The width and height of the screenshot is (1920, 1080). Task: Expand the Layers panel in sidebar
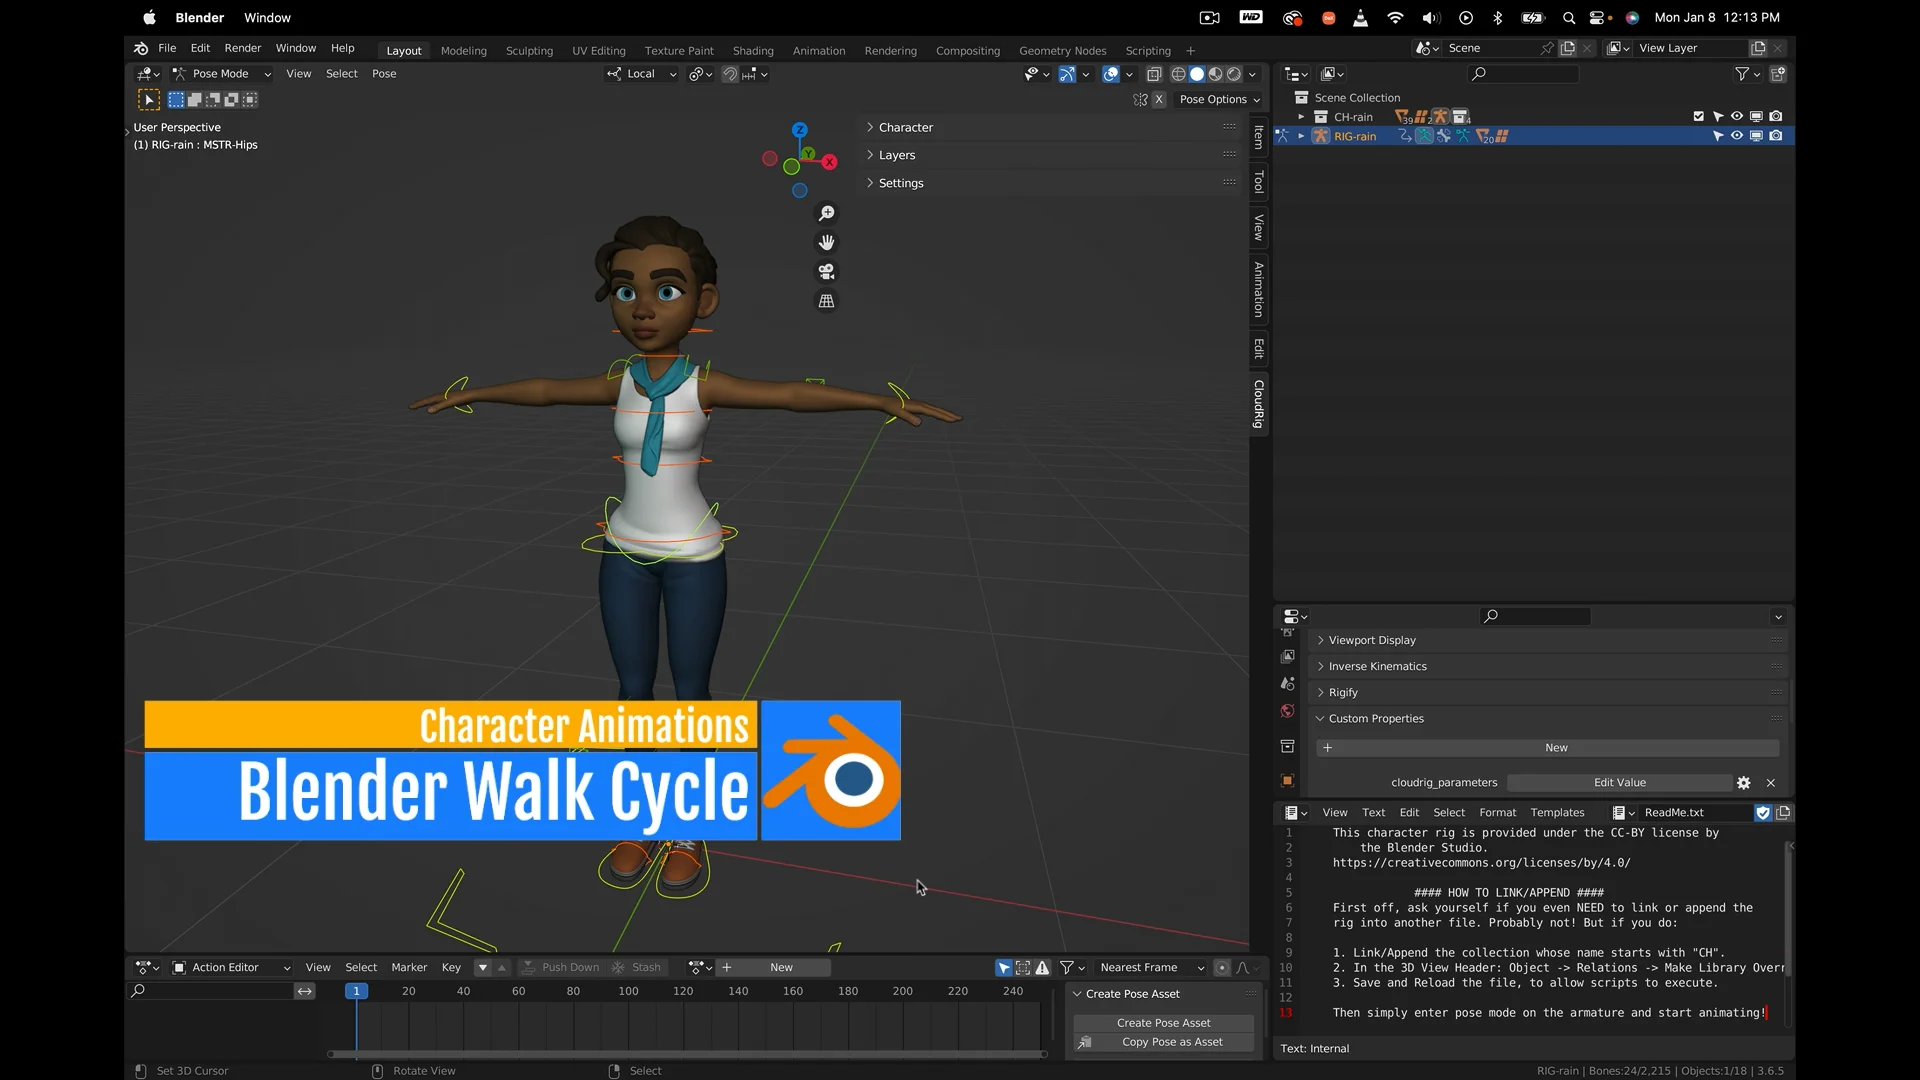pos(896,156)
